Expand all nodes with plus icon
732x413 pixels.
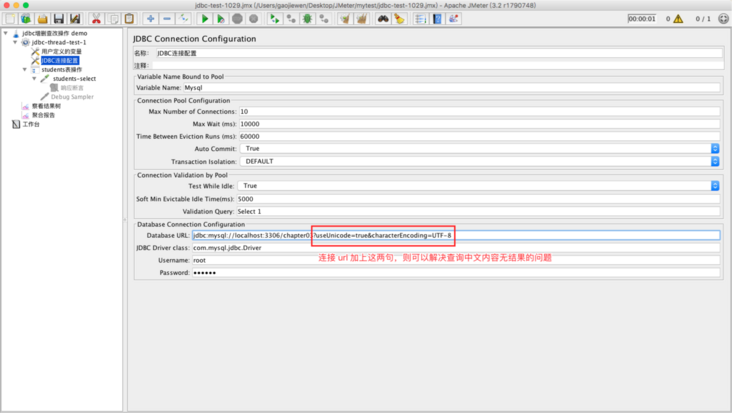[150, 19]
